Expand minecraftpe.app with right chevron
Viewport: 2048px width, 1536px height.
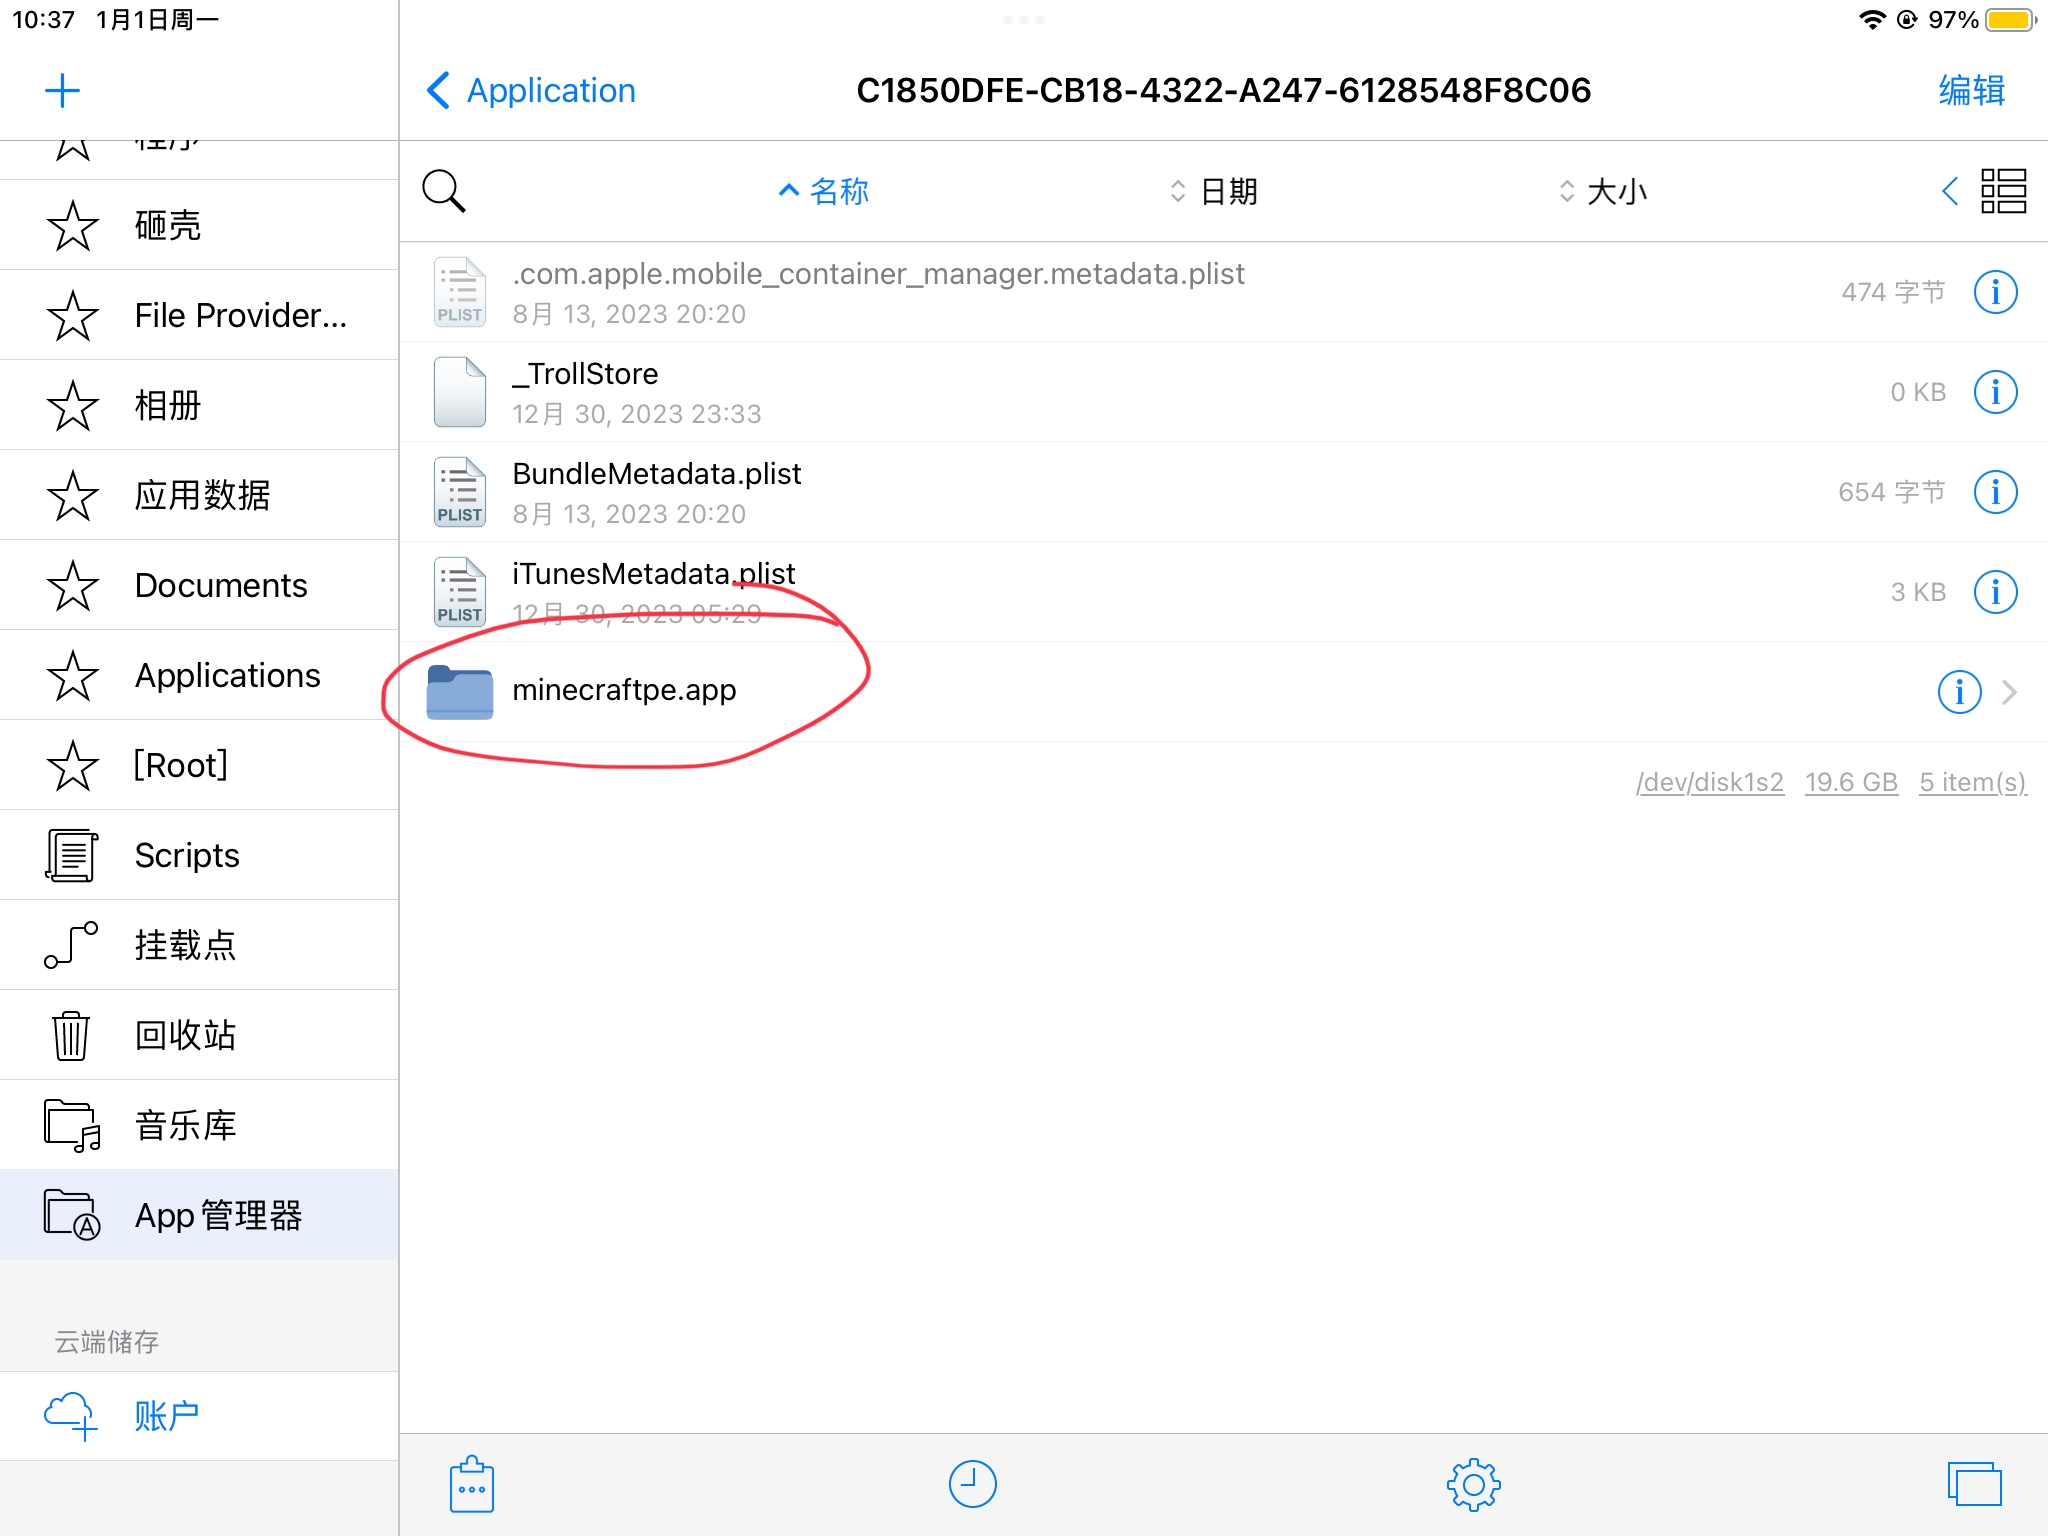(x=2009, y=692)
